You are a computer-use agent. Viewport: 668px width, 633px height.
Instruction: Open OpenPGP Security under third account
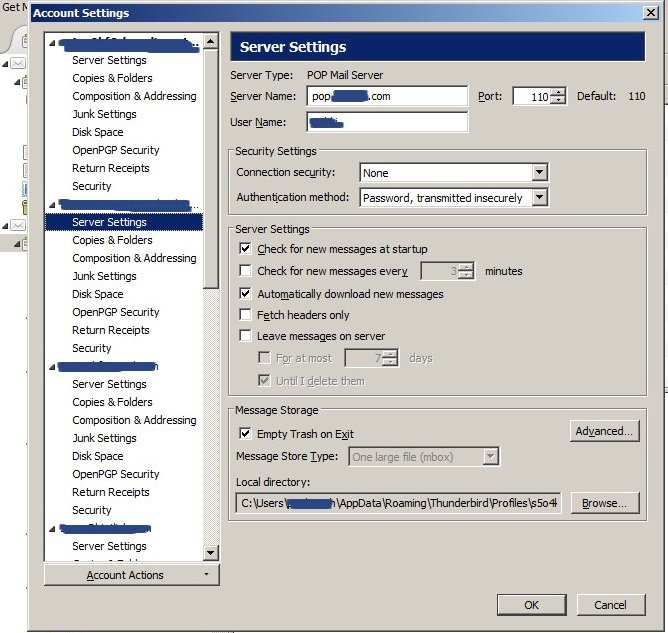pyautogui.click(x=115, y=474)
